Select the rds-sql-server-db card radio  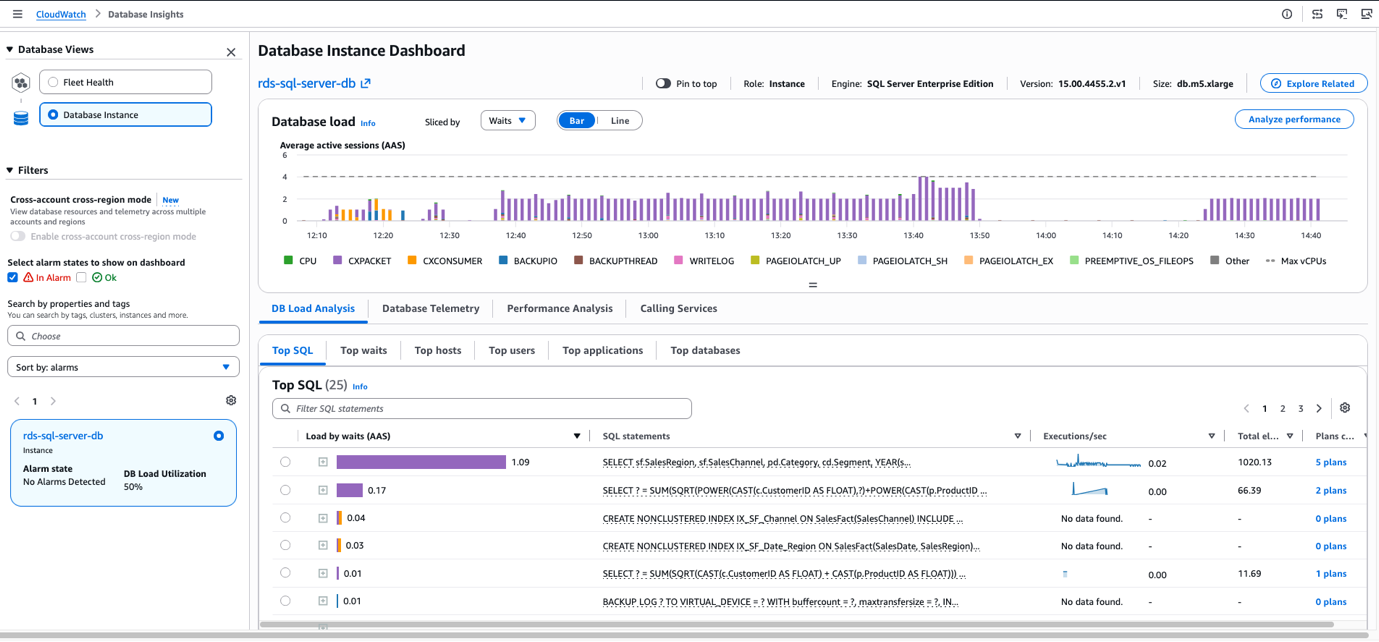pyautogui.click(x=219, y=436)
